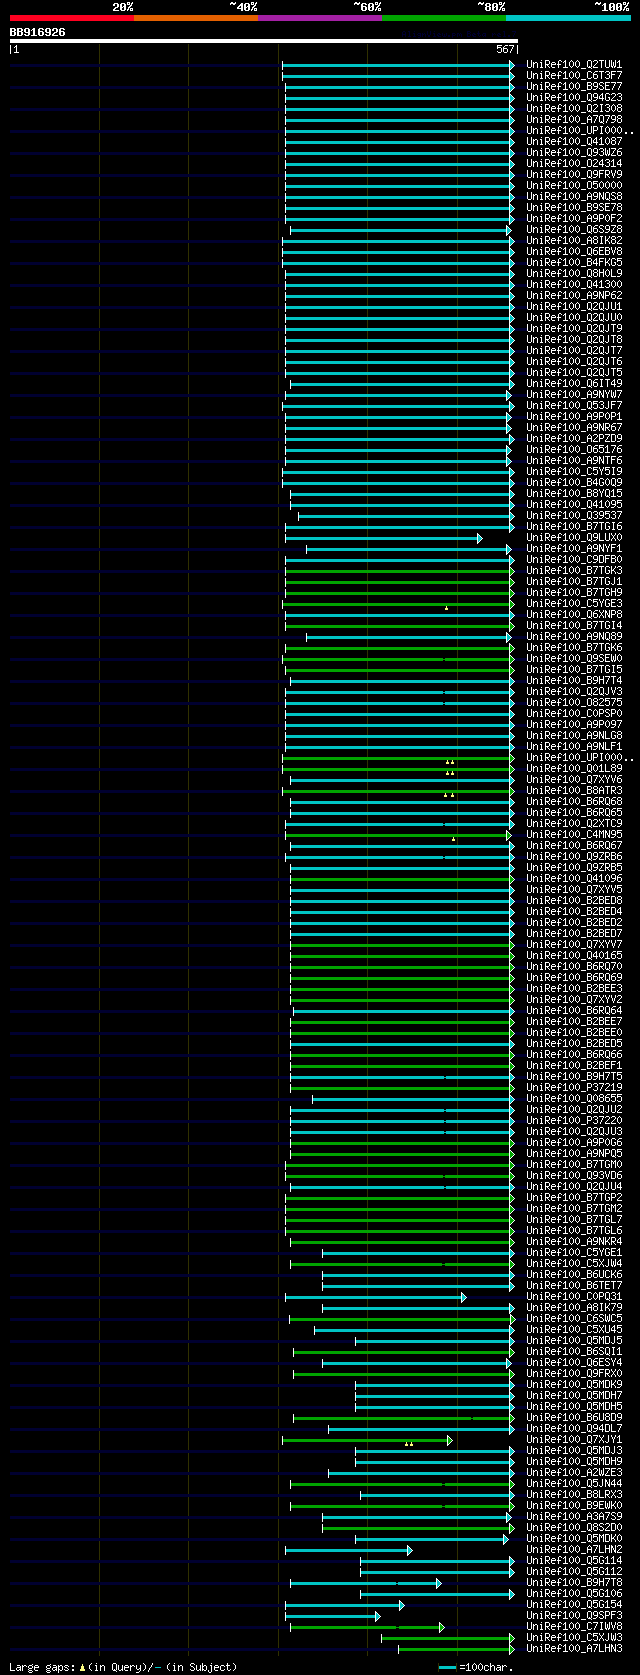
Task: Open hit UniRef100_Q41087
Action: pyautogui.click(x=574, y=141)
